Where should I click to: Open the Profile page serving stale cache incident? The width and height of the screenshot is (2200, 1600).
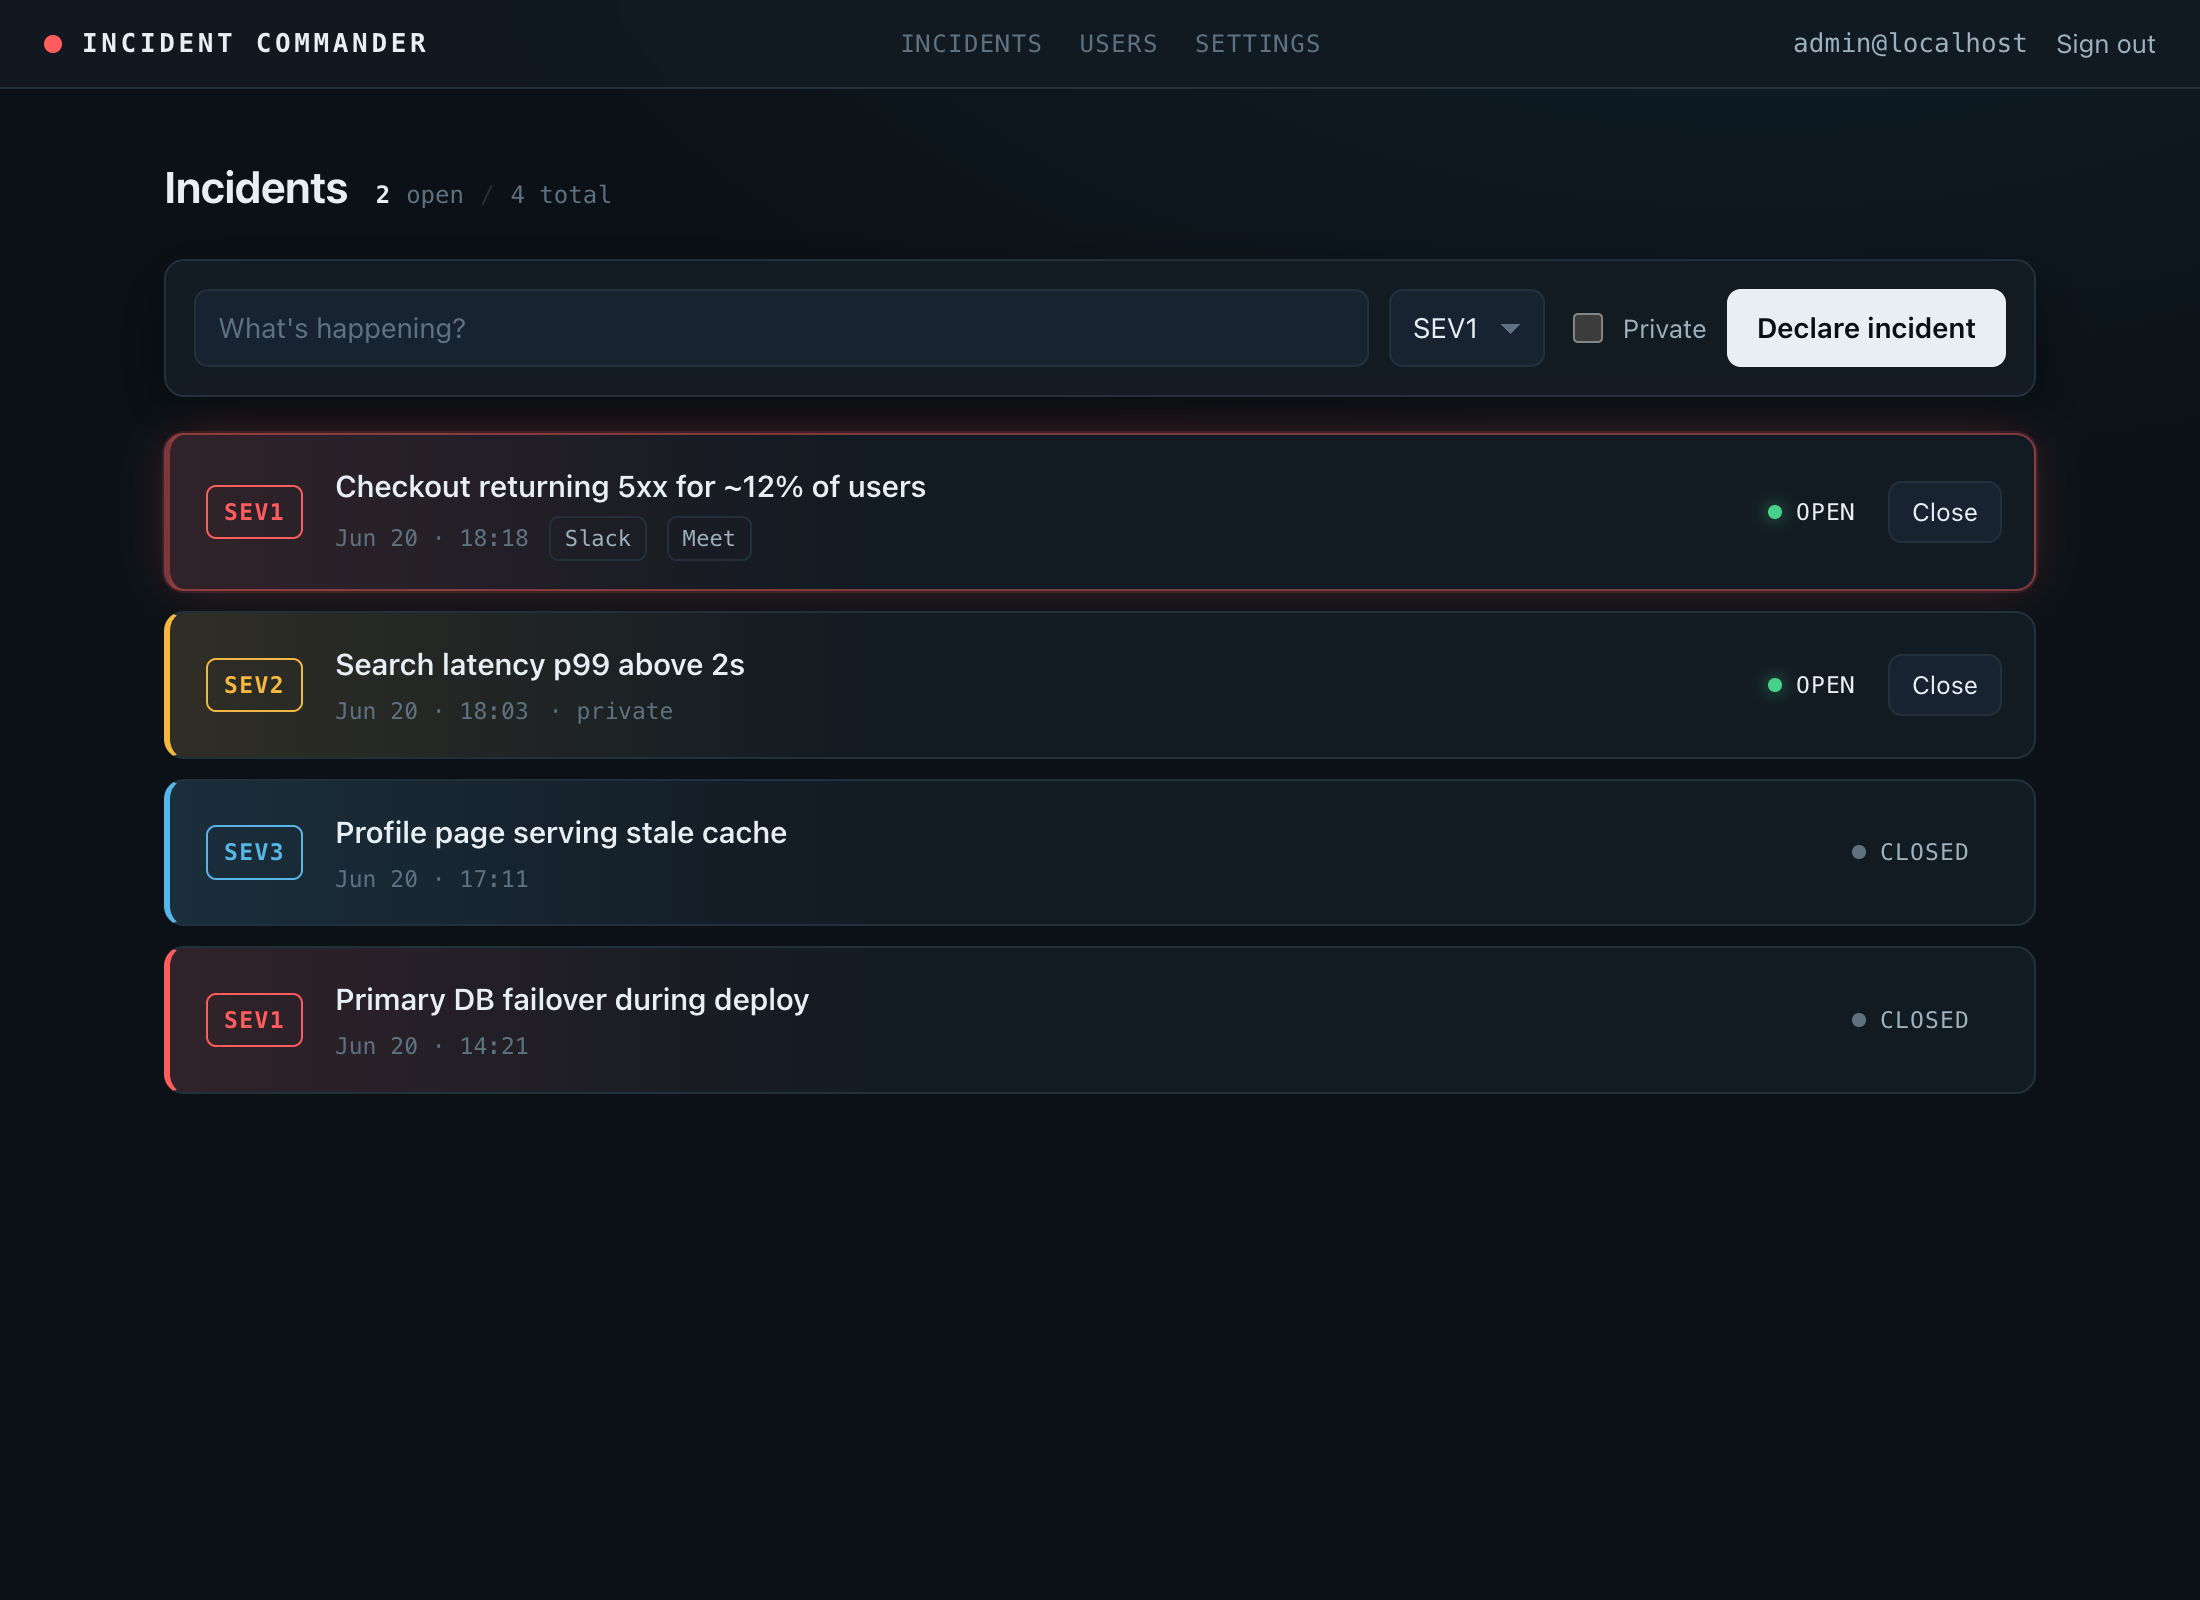[x=561, y=833]
